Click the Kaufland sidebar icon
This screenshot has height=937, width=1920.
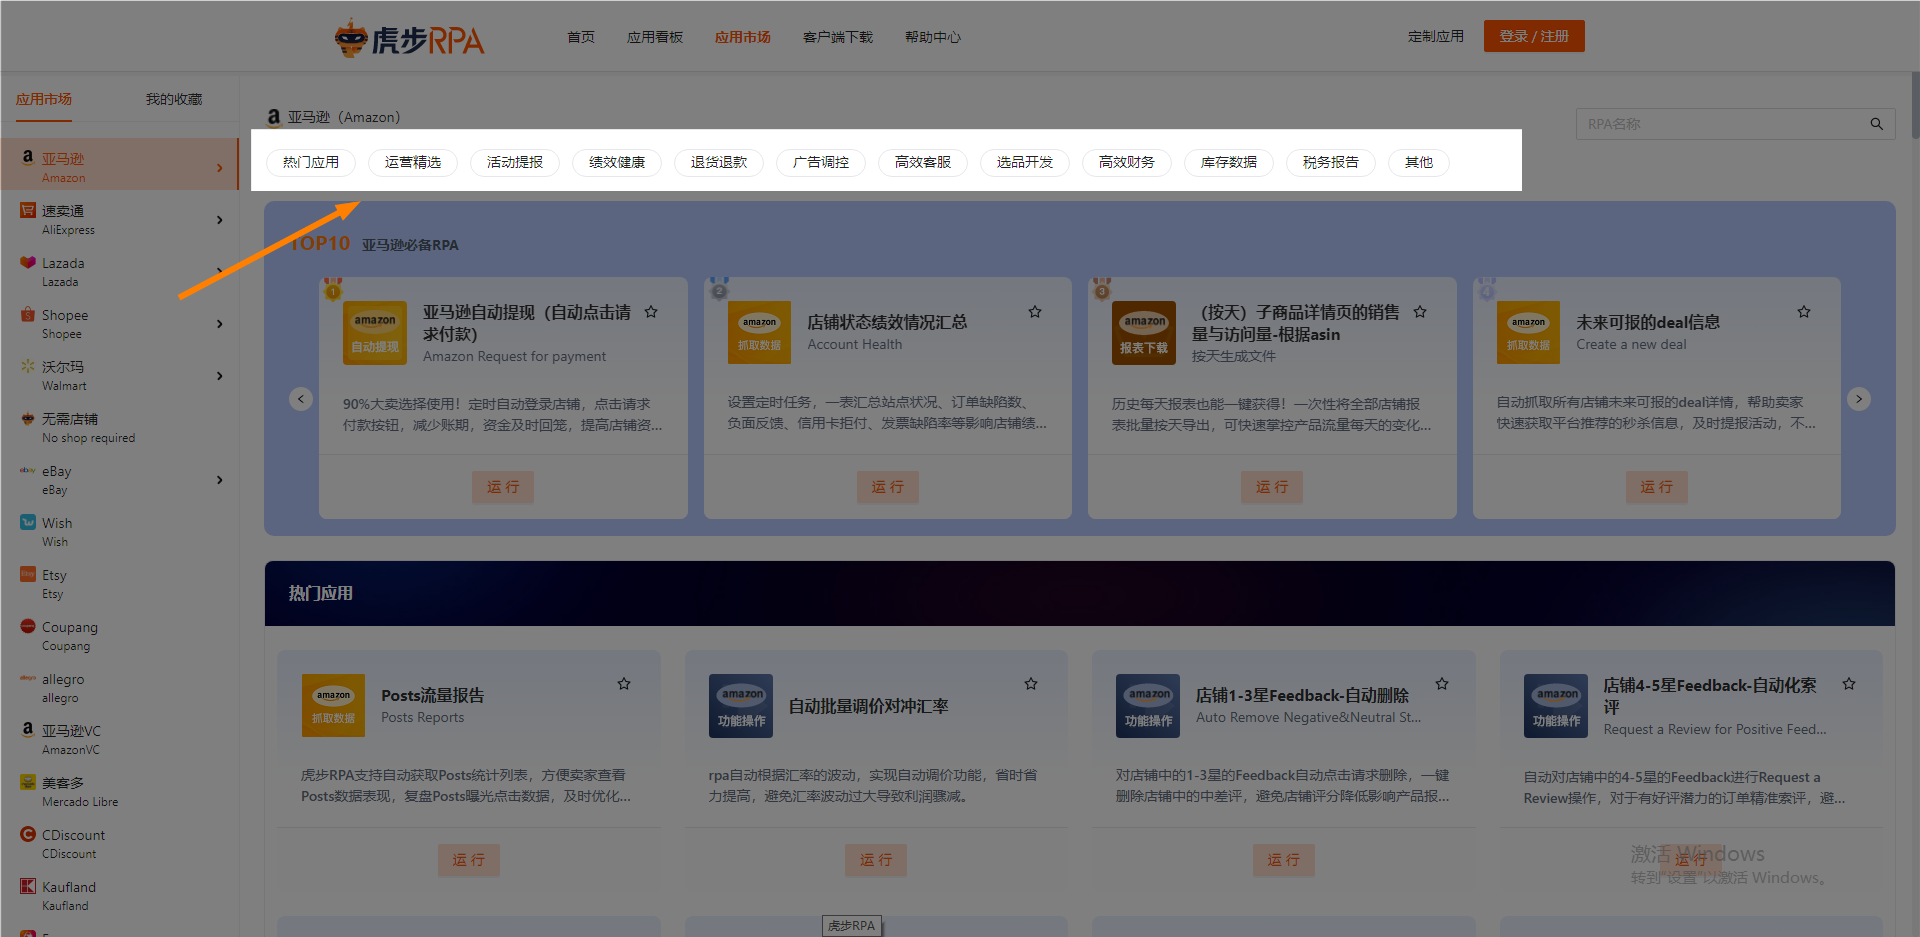click(28, 886)
